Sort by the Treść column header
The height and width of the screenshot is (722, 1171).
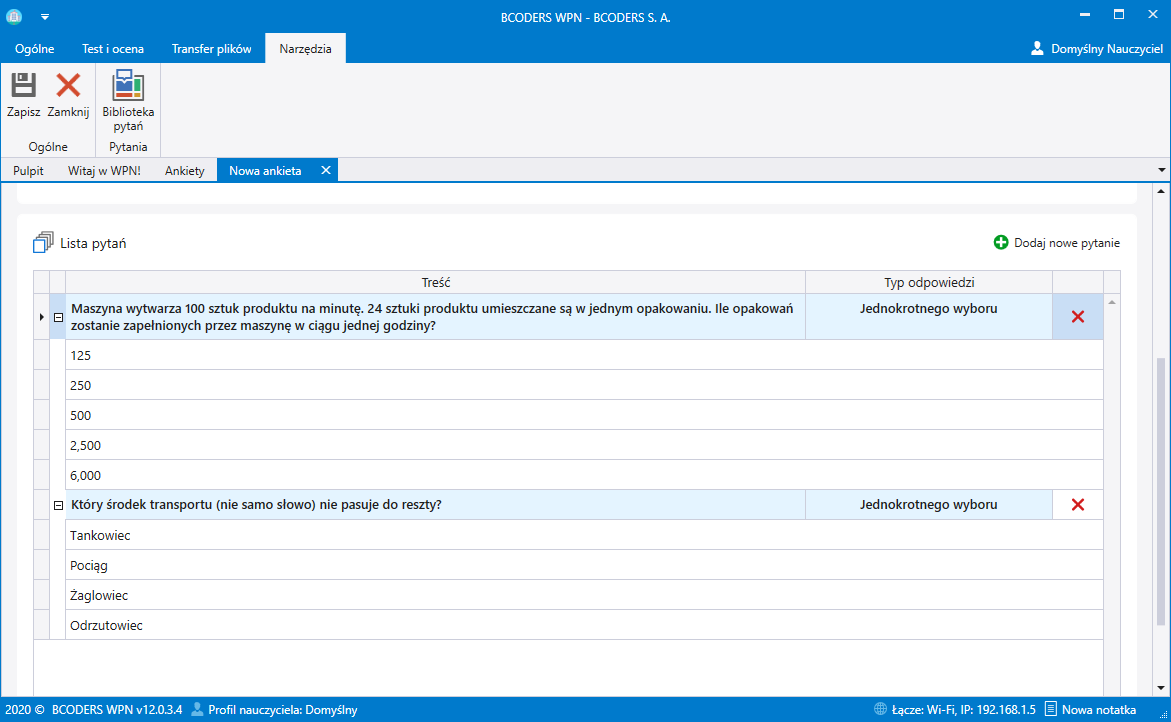(x=435, y=282)
